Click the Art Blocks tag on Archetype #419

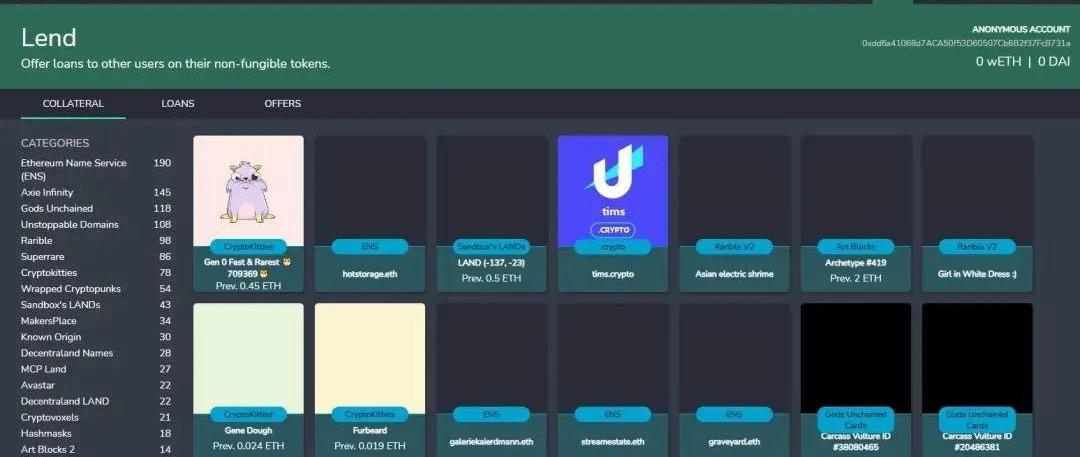[856, 246]
